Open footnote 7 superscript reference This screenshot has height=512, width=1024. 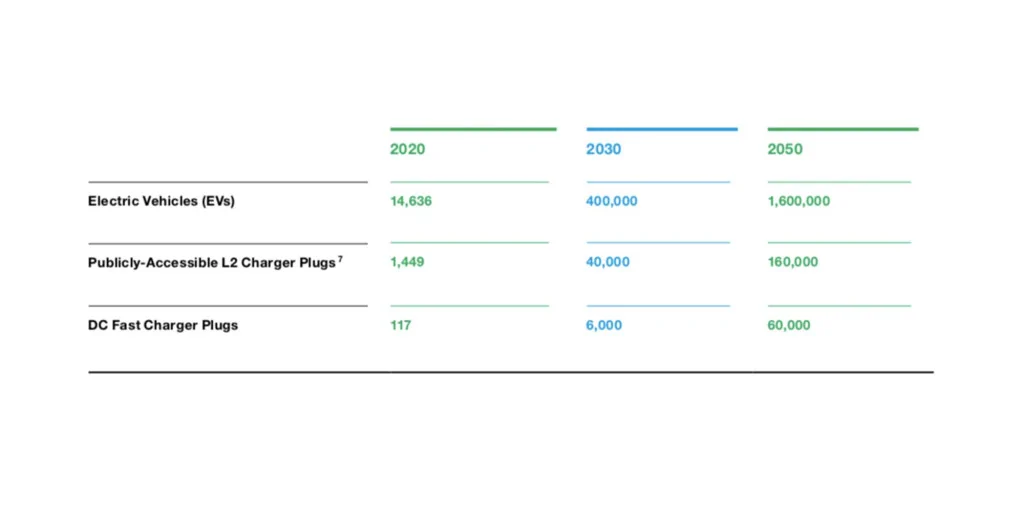click(340, 259)
